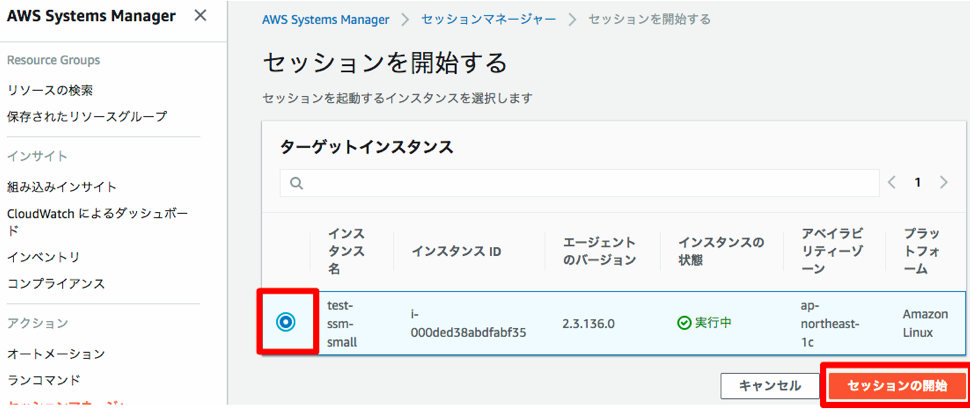Click the アクション section label
Image resolution: width=970 pixels, height=418 pixels.
(37, 323)
